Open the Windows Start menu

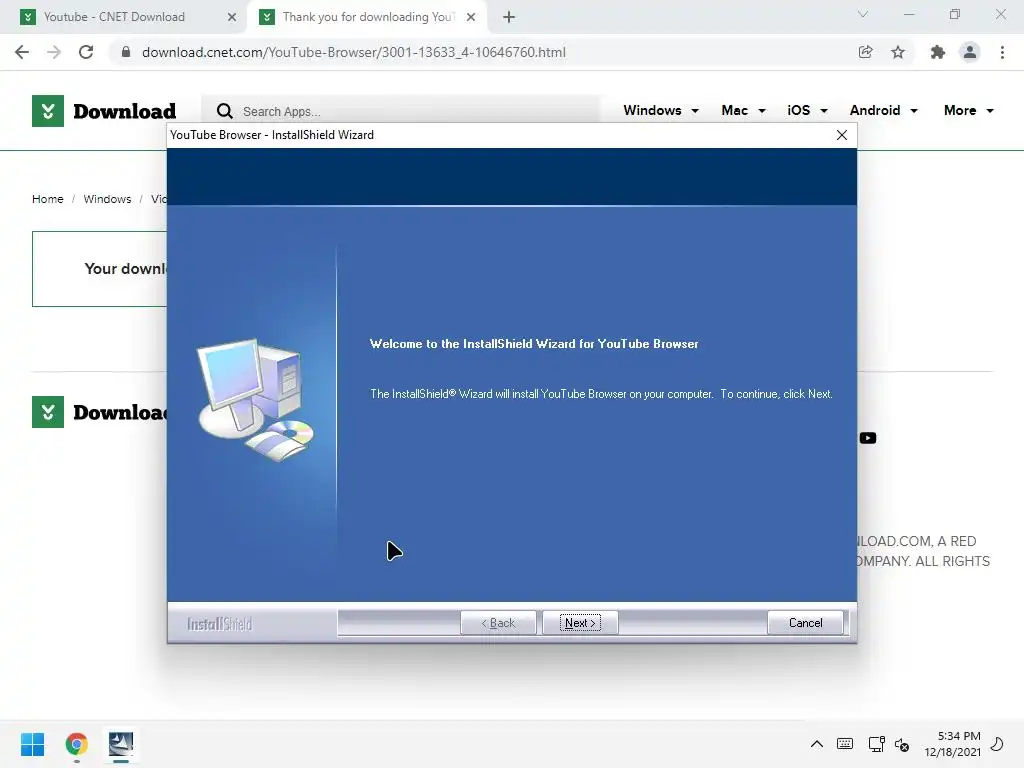coord(33,744)
